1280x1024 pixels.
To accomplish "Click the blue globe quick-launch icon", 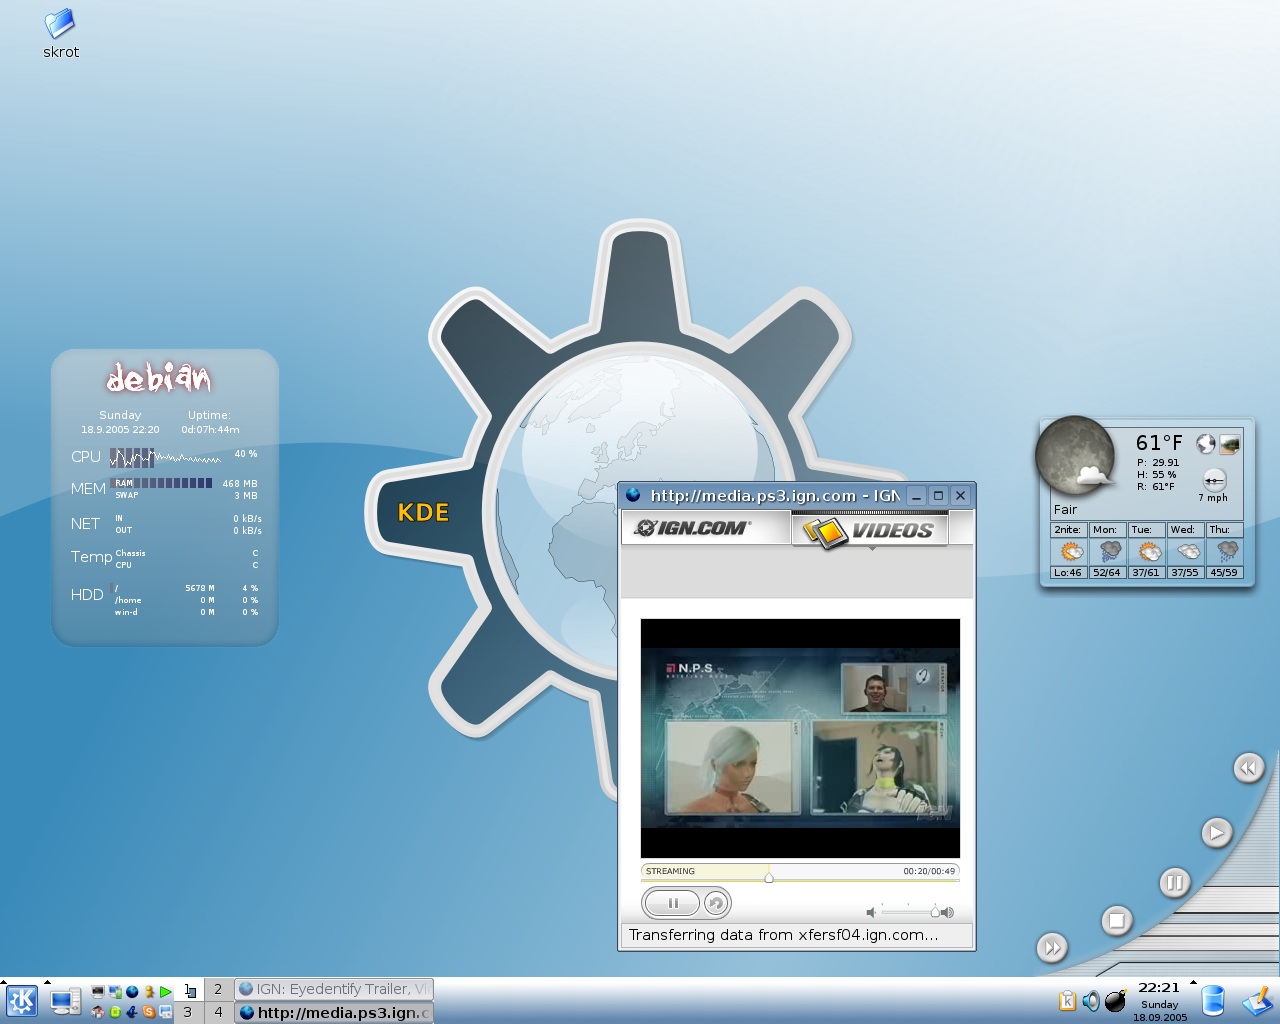I will coord(132,992).
